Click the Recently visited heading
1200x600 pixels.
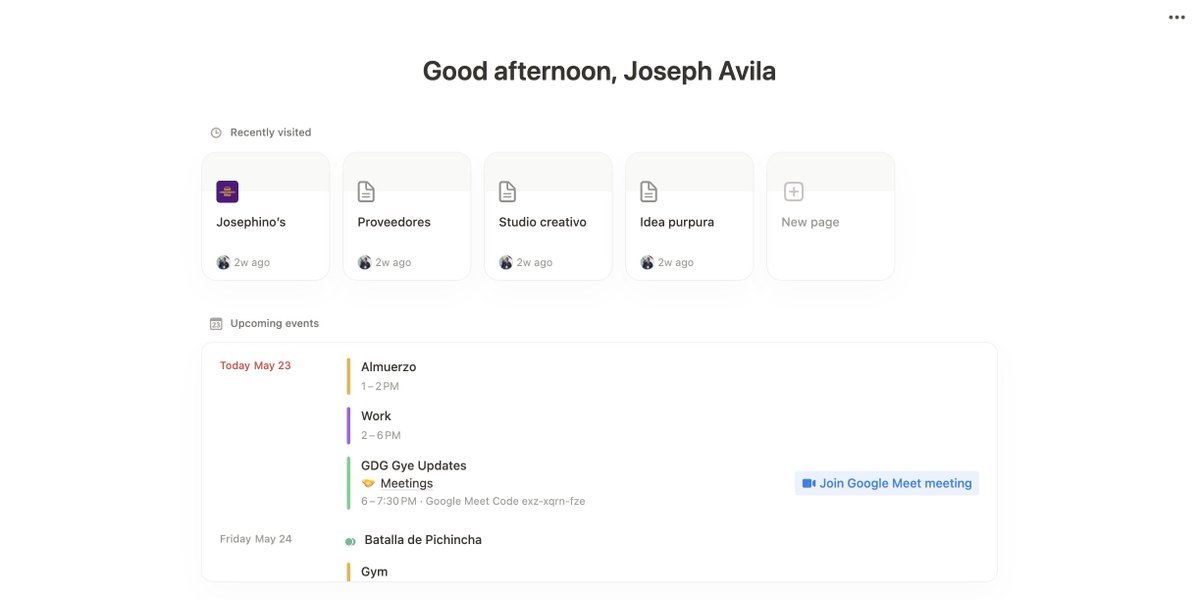click(271, 132)
